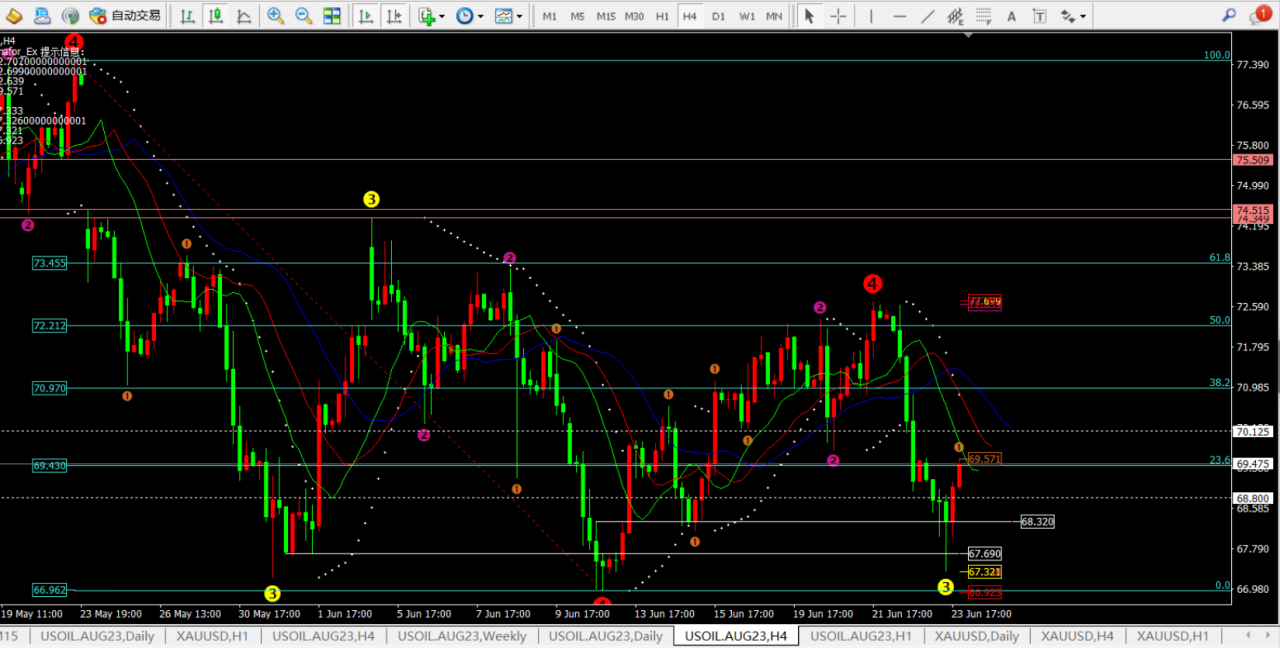Activate the crosshair tool
Screen dimensions: 1280x648
[x=838, y=16]
